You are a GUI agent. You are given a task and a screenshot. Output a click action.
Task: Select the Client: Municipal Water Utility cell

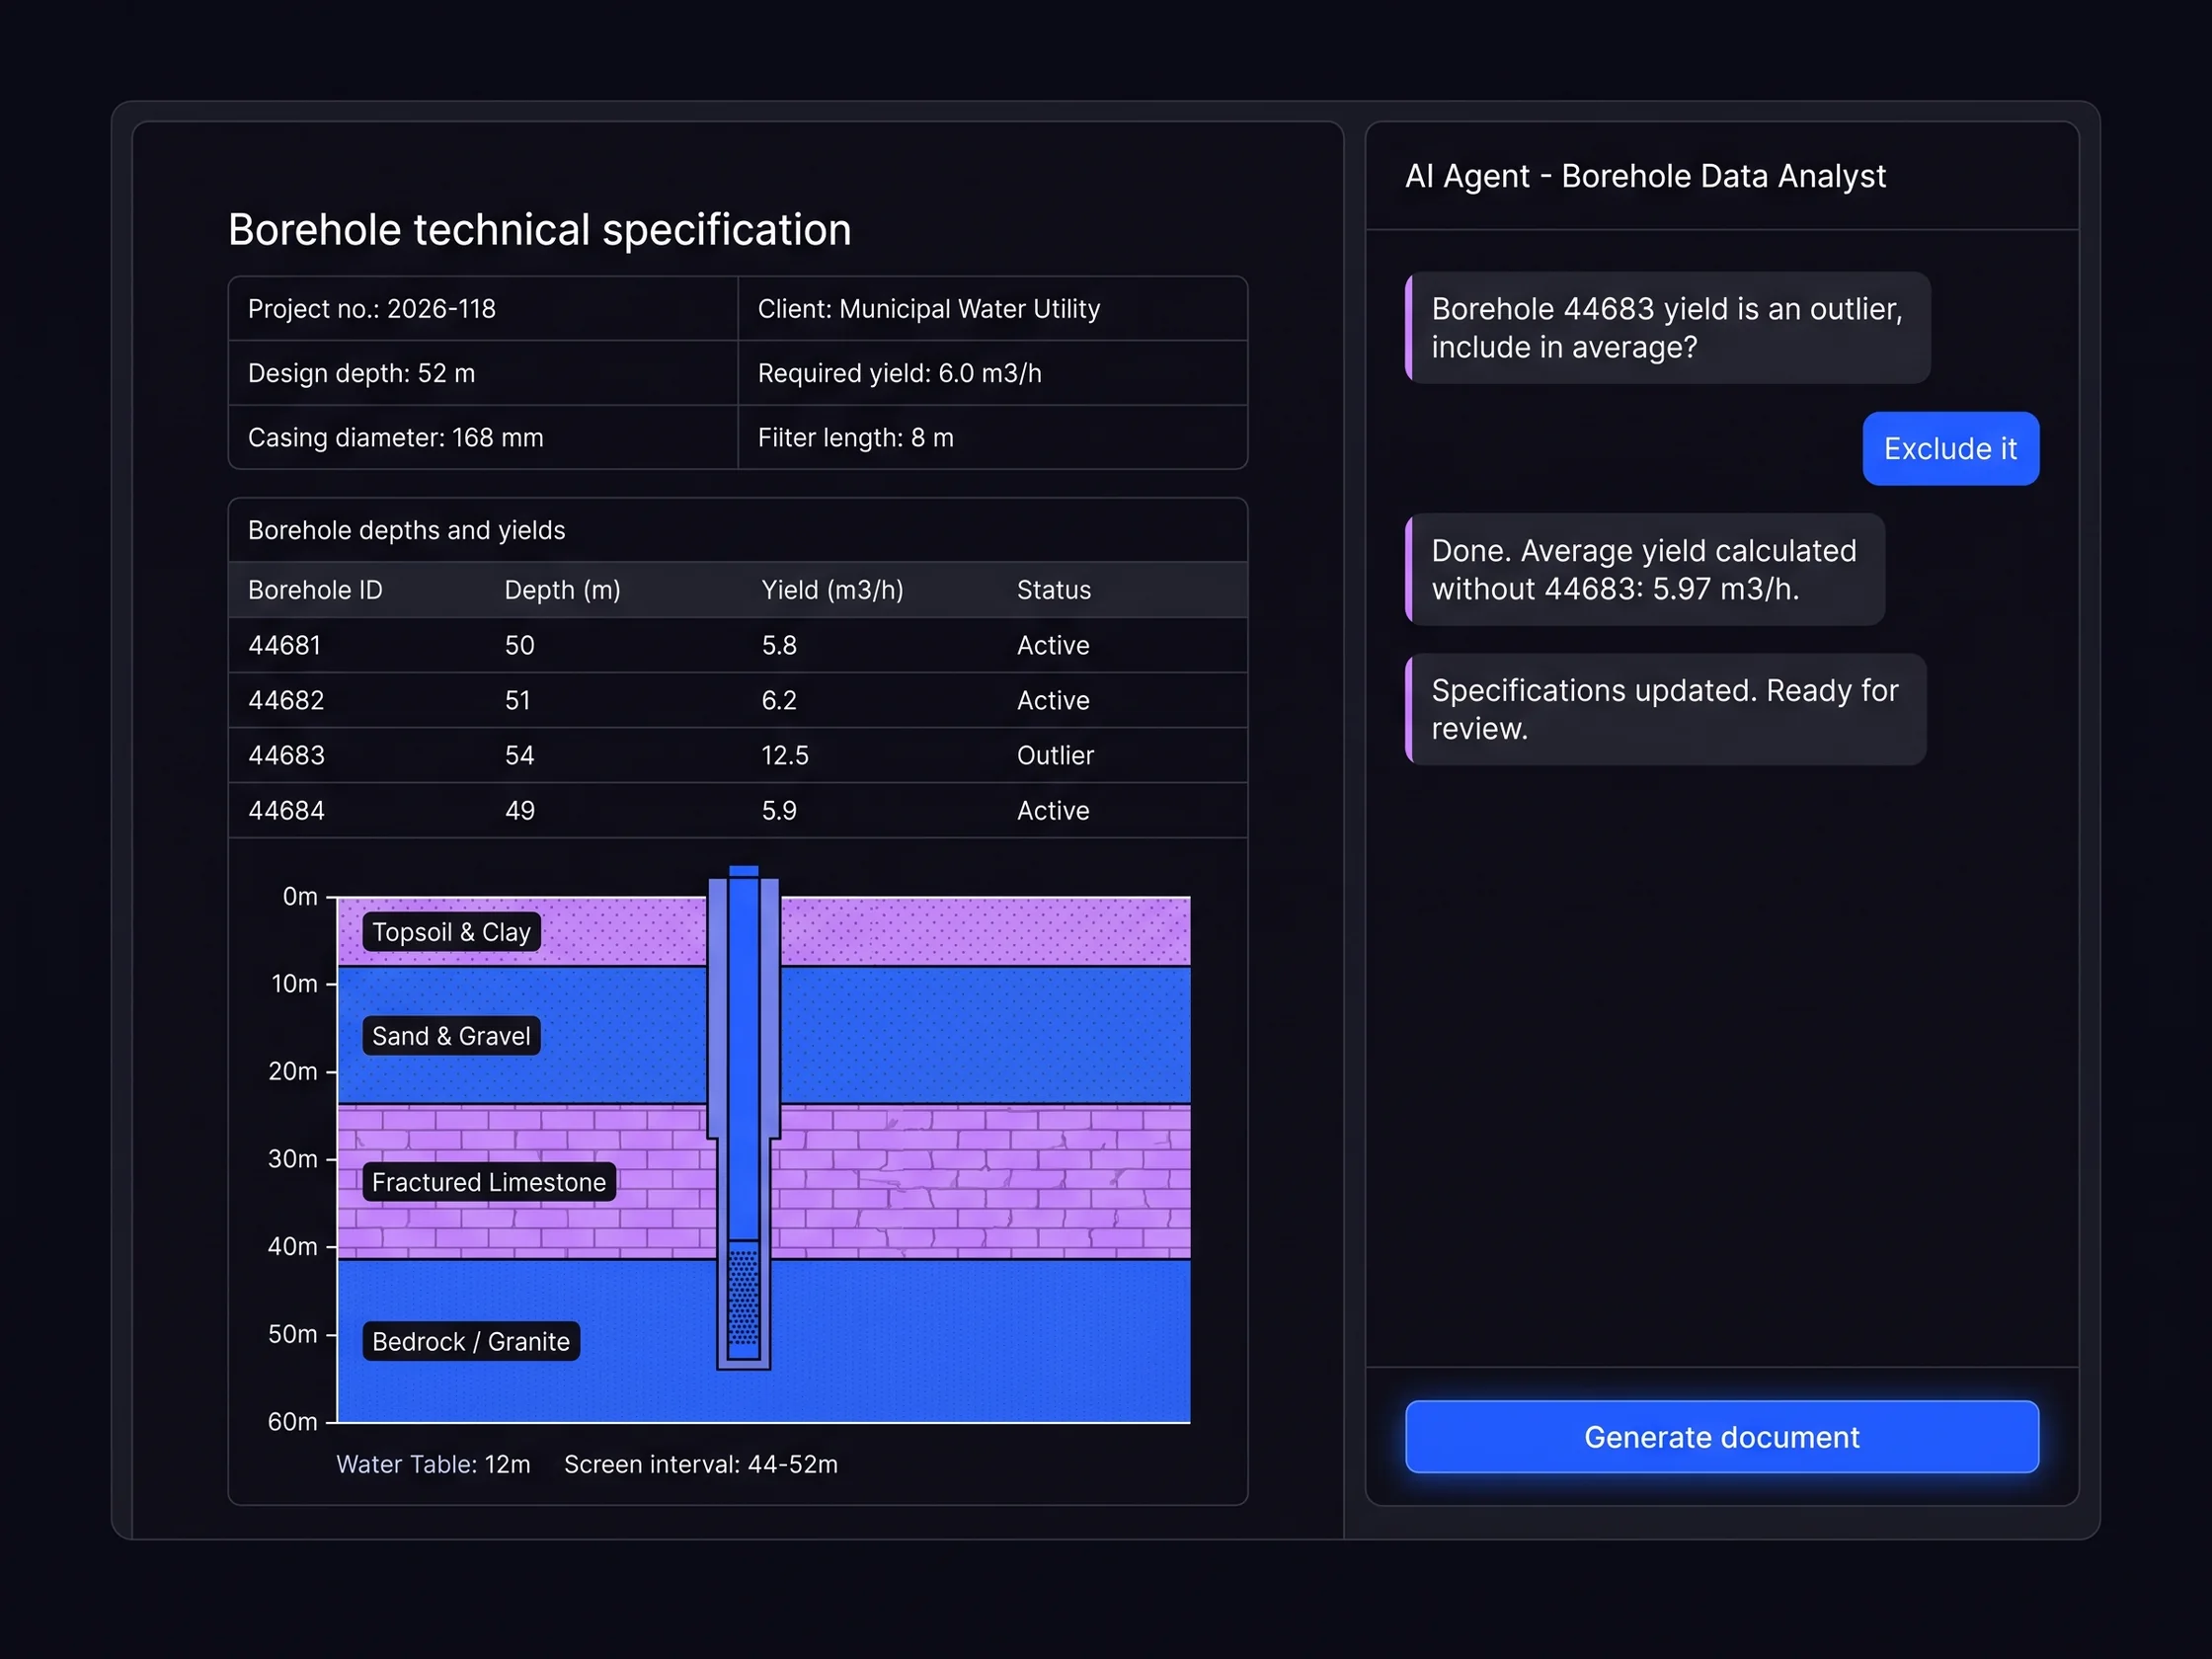(992, 309)
